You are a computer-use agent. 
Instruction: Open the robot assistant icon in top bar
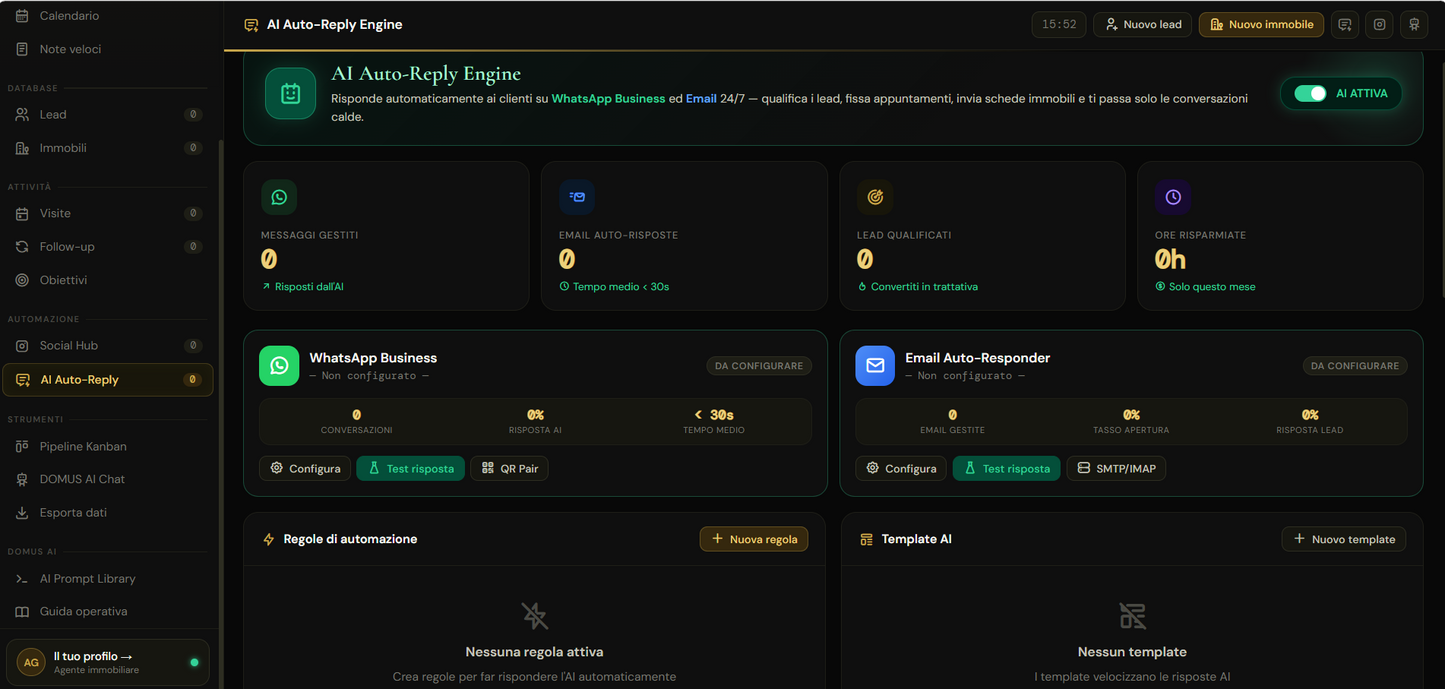[1414, 24]
